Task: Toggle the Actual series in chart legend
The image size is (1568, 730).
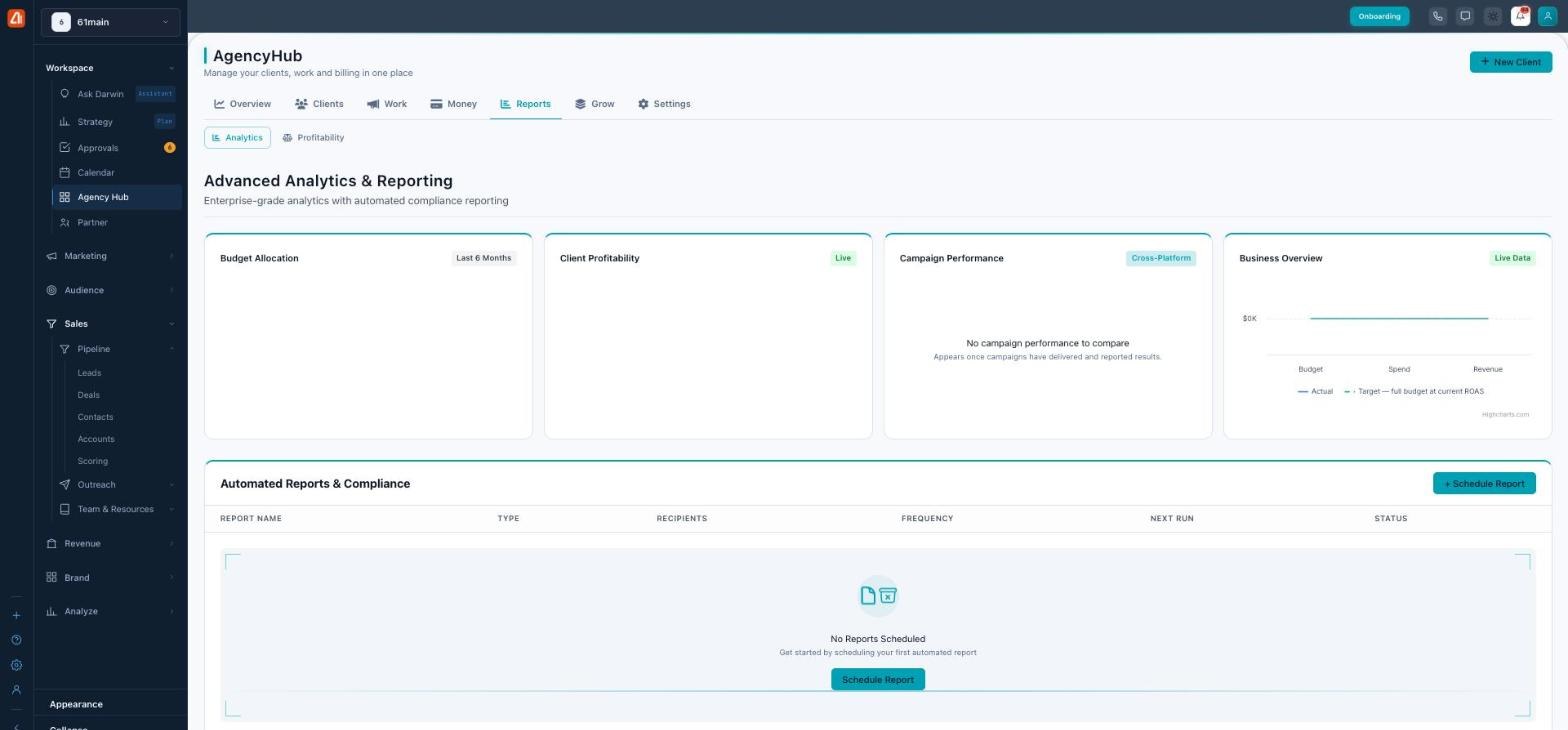Action: click(1315, 392)
